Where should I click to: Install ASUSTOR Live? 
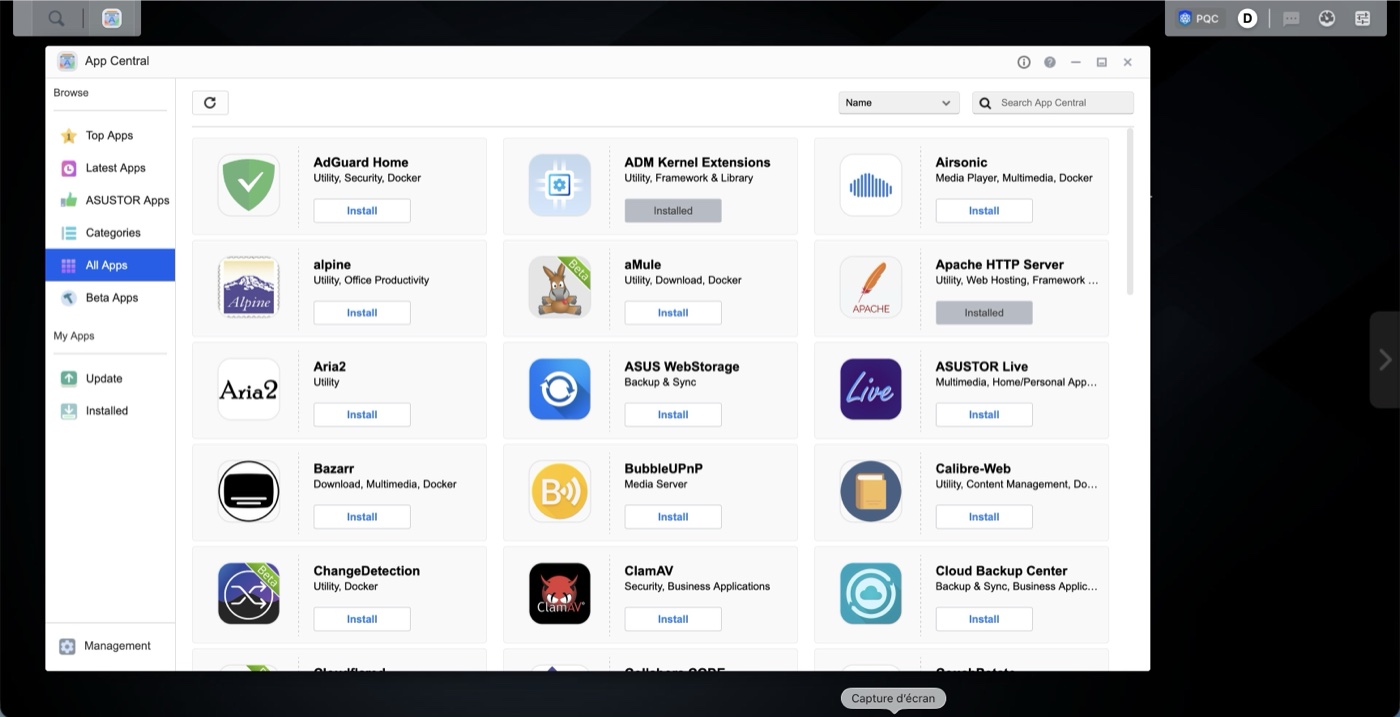tap(984, 415)
